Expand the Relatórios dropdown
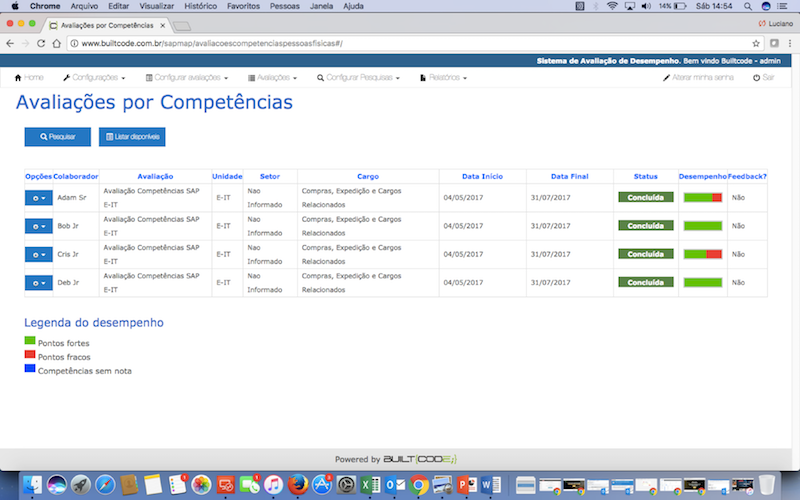 pos(443,78)
